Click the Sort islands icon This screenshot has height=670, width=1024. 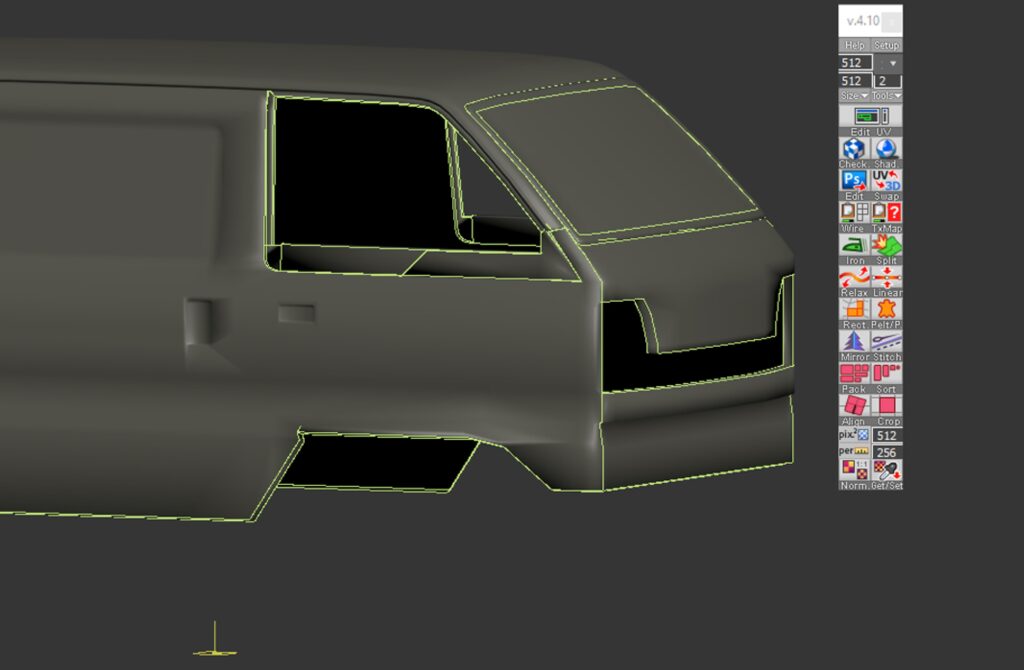(886, 374)
